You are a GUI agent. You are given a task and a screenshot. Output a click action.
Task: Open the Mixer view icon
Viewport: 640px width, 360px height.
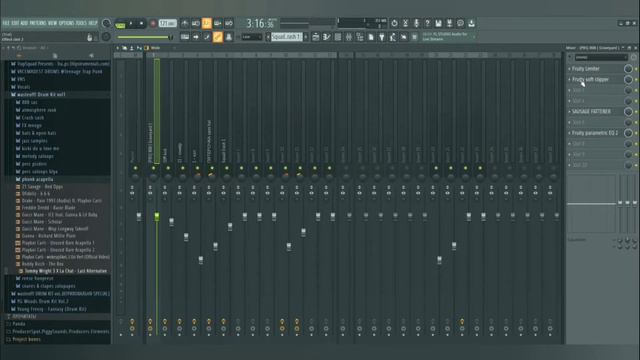349,37
